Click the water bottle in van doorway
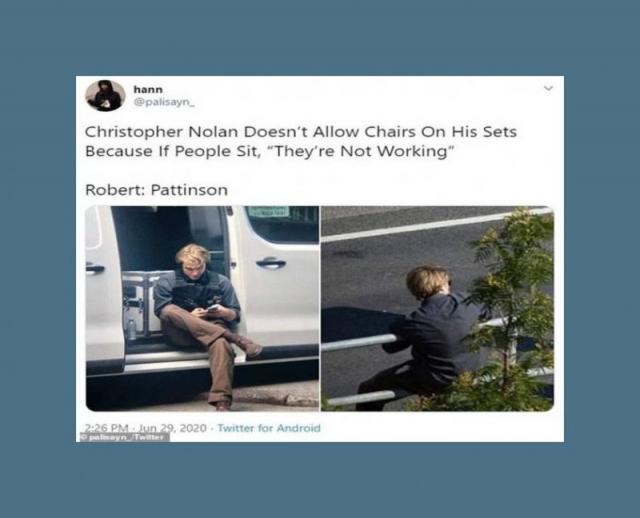Screen dimensions: 640x518 131,329
